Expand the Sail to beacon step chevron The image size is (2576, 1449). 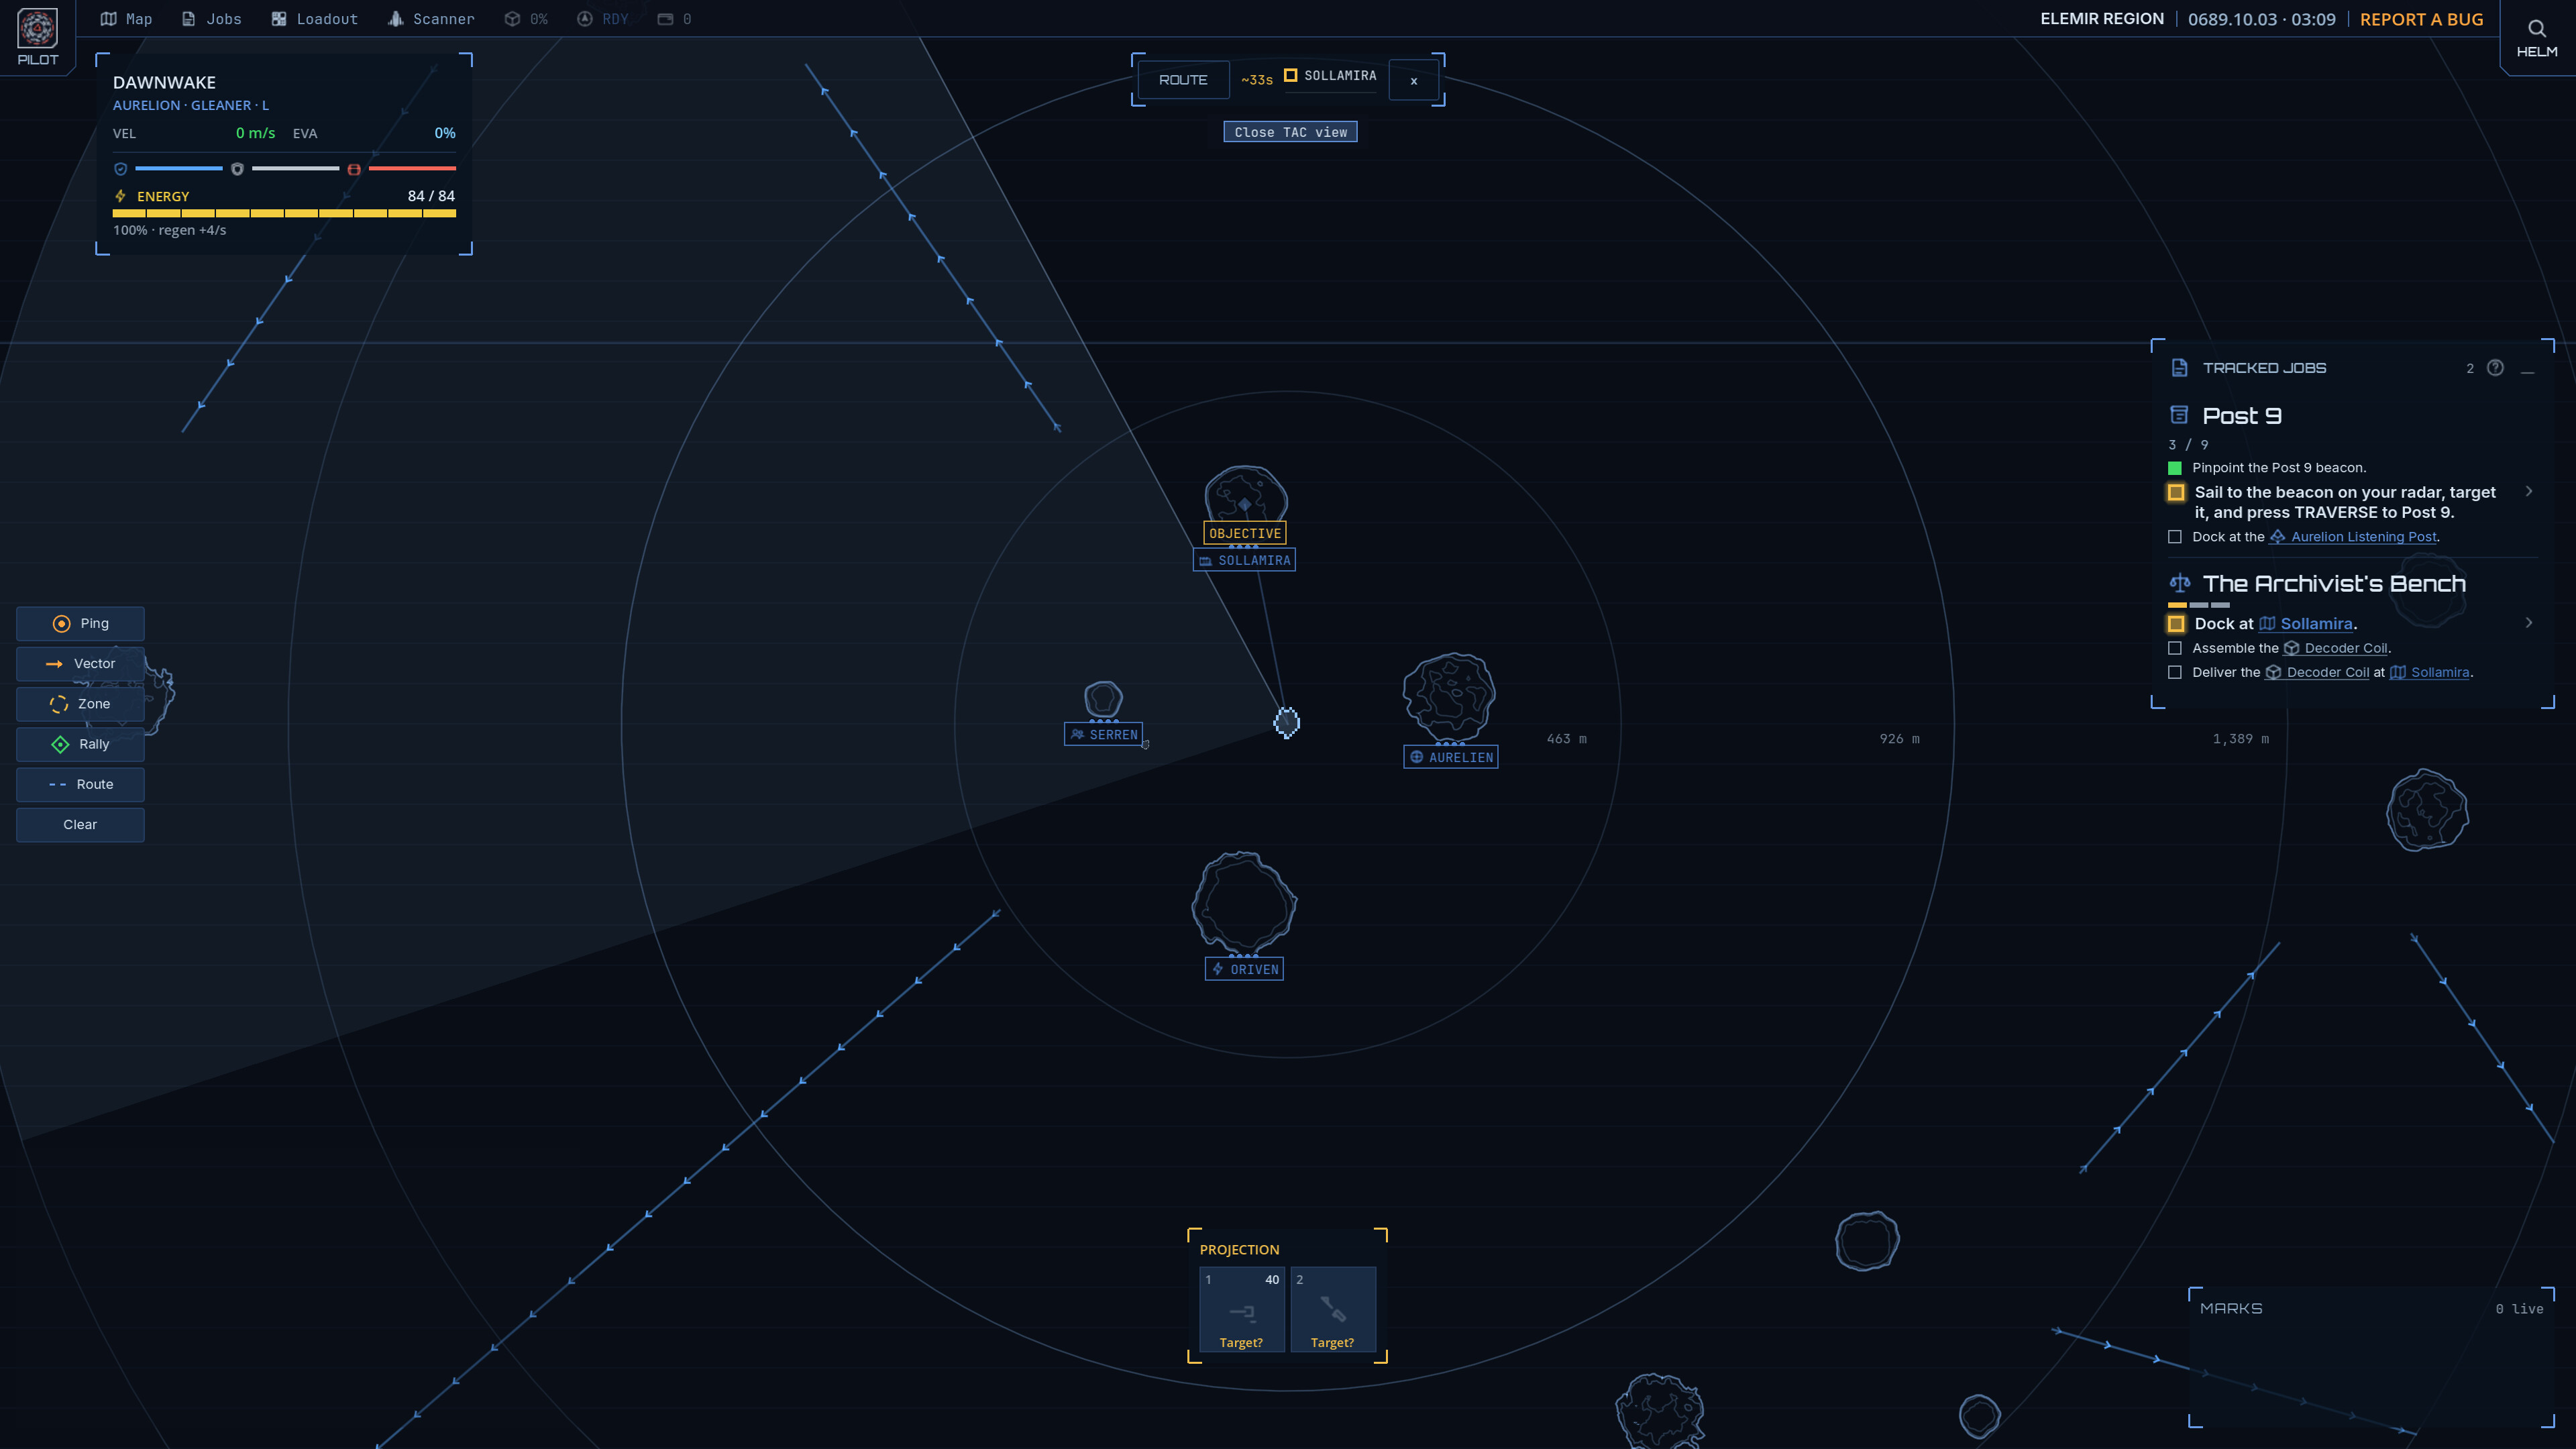coord(2529,491)
